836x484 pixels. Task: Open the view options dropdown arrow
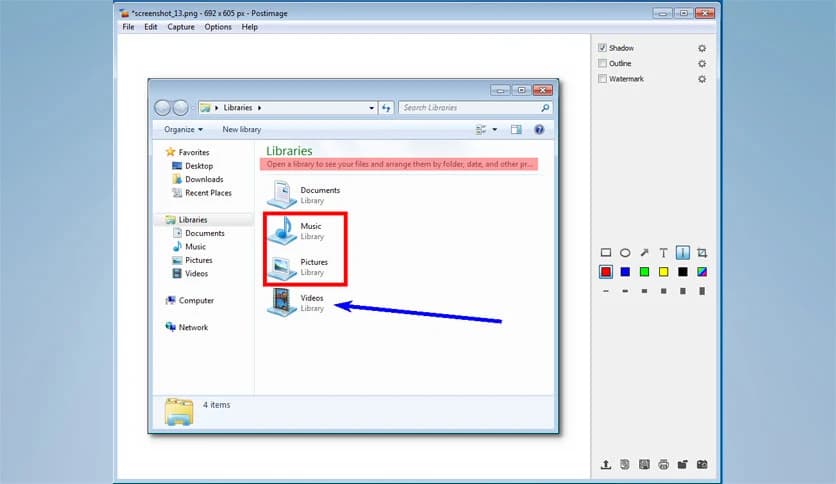(494, 130)
